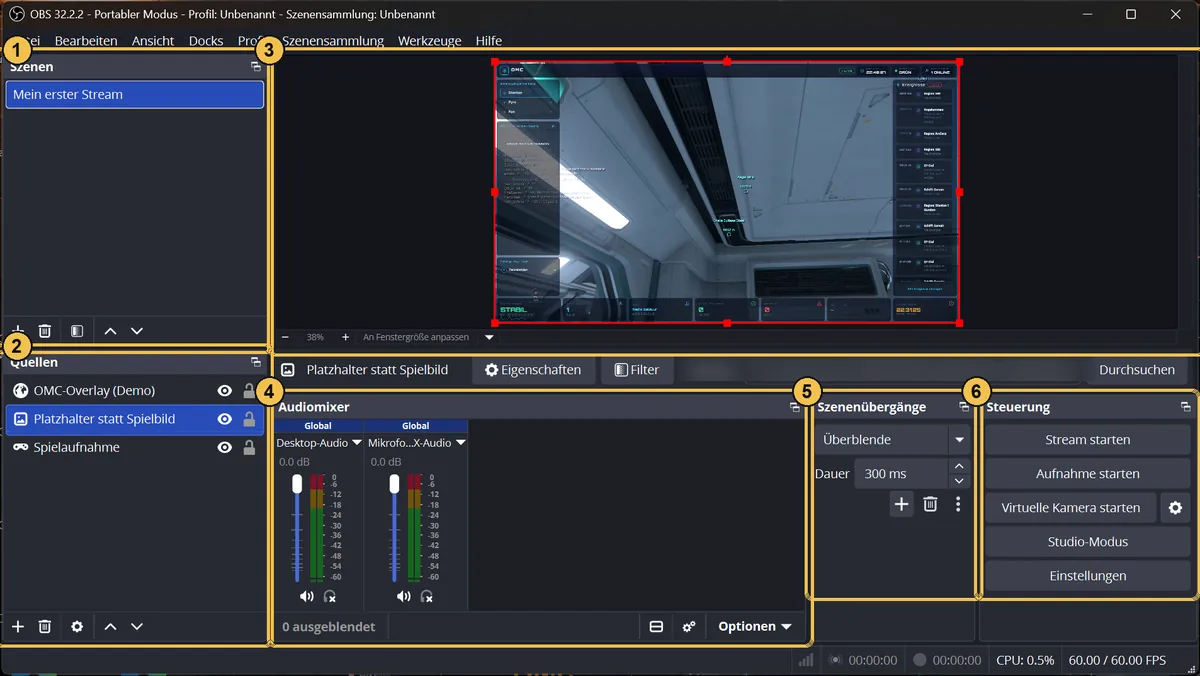Open the Docks menu
The width and height of the screenshot is (1200, 676).
coord(206,41)
